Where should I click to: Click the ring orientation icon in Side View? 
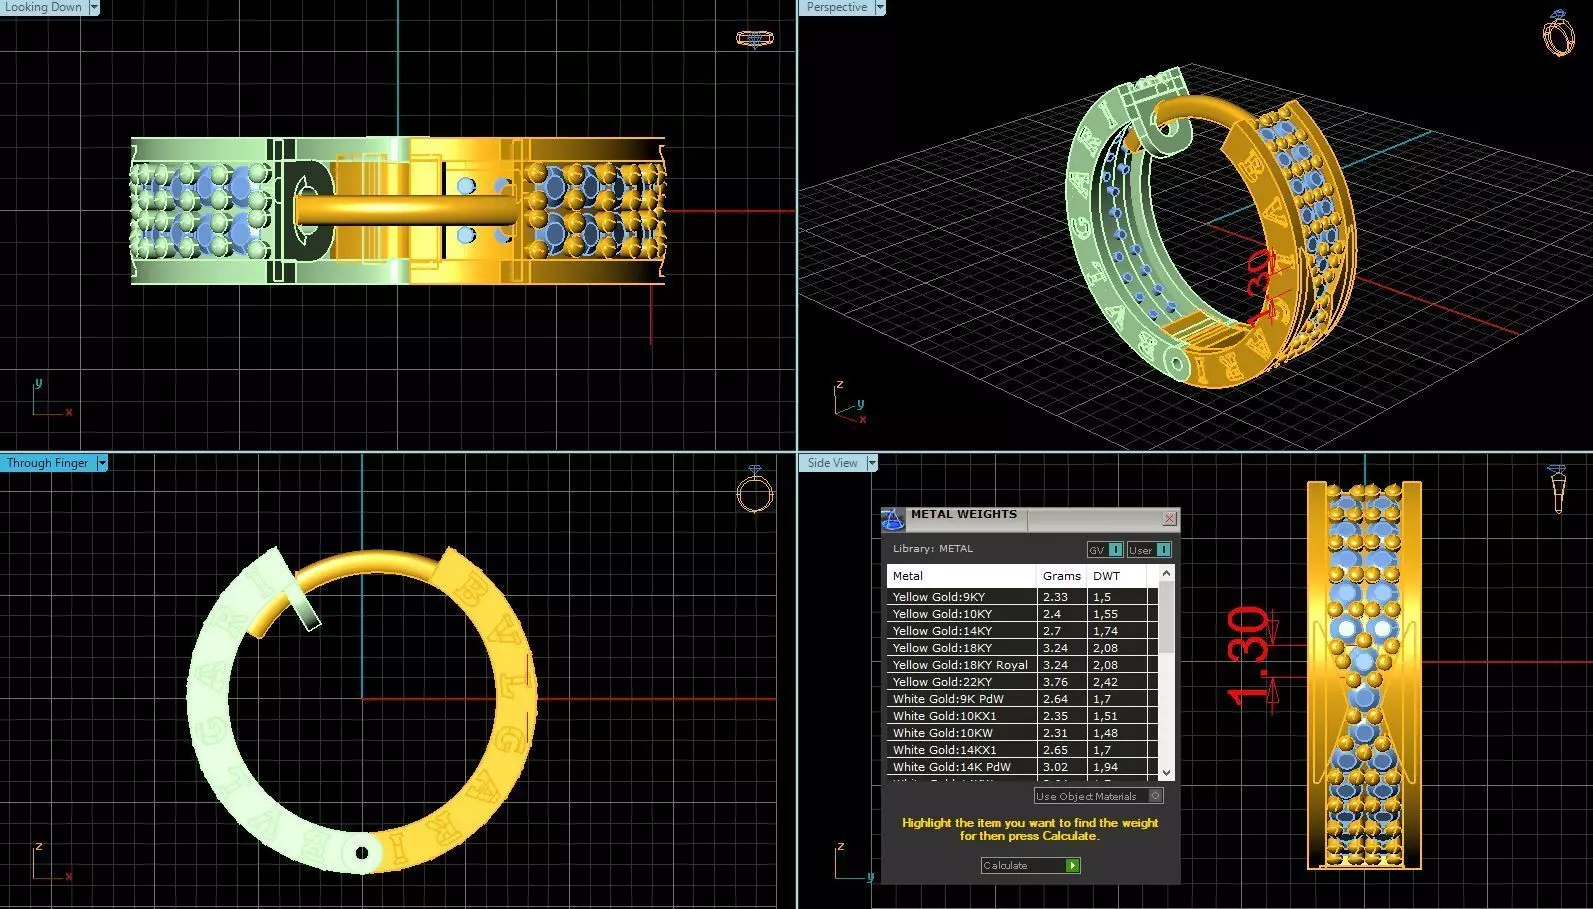click(1557, 489)
